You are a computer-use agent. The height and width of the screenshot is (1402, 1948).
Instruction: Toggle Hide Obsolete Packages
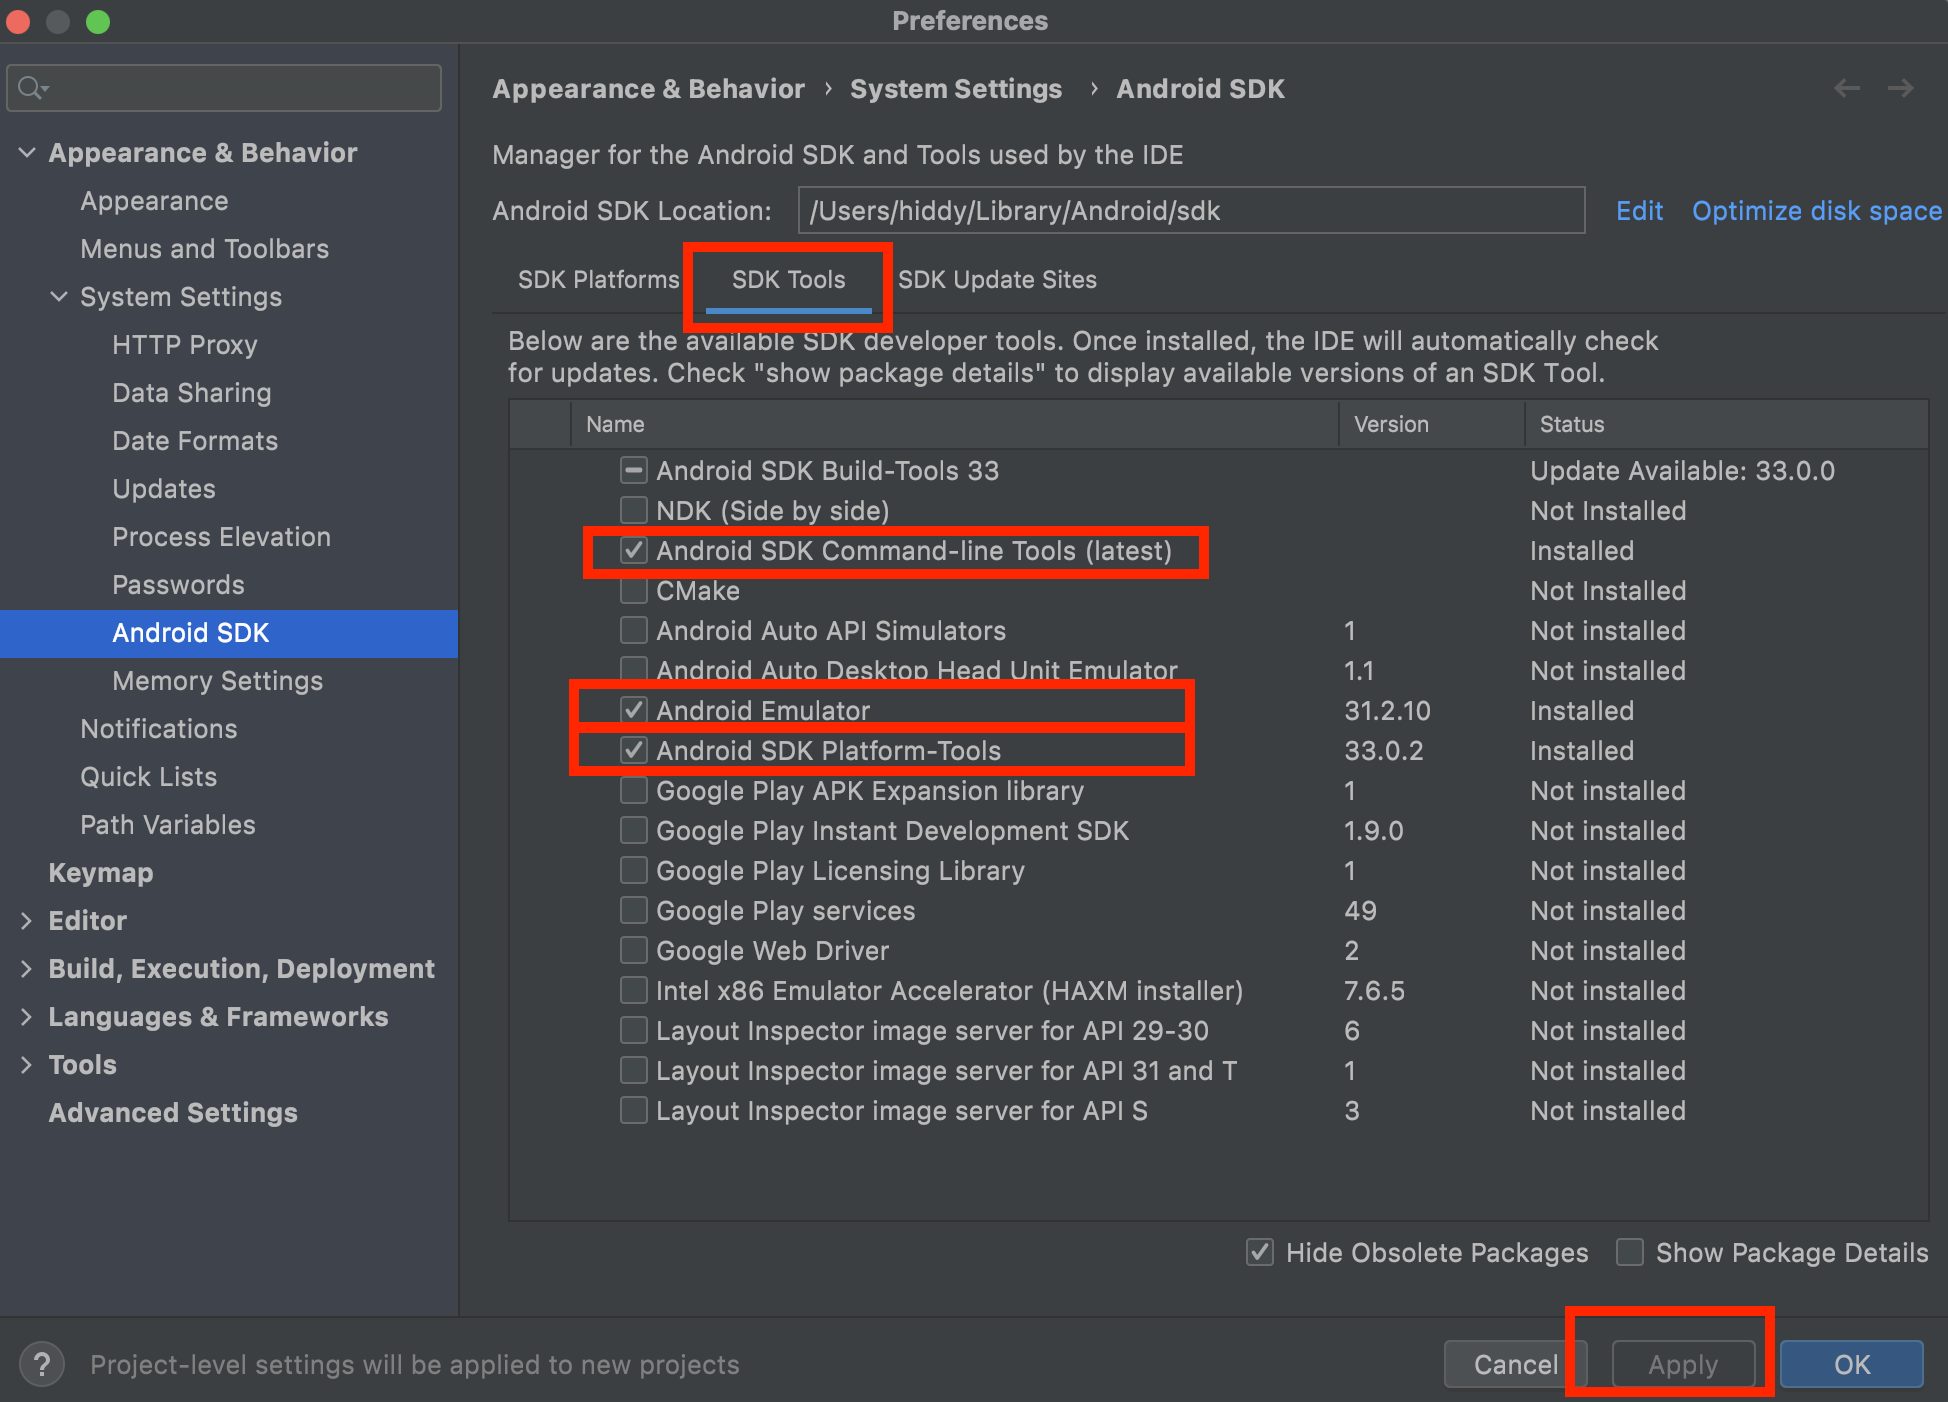tap(1258, 1252)
